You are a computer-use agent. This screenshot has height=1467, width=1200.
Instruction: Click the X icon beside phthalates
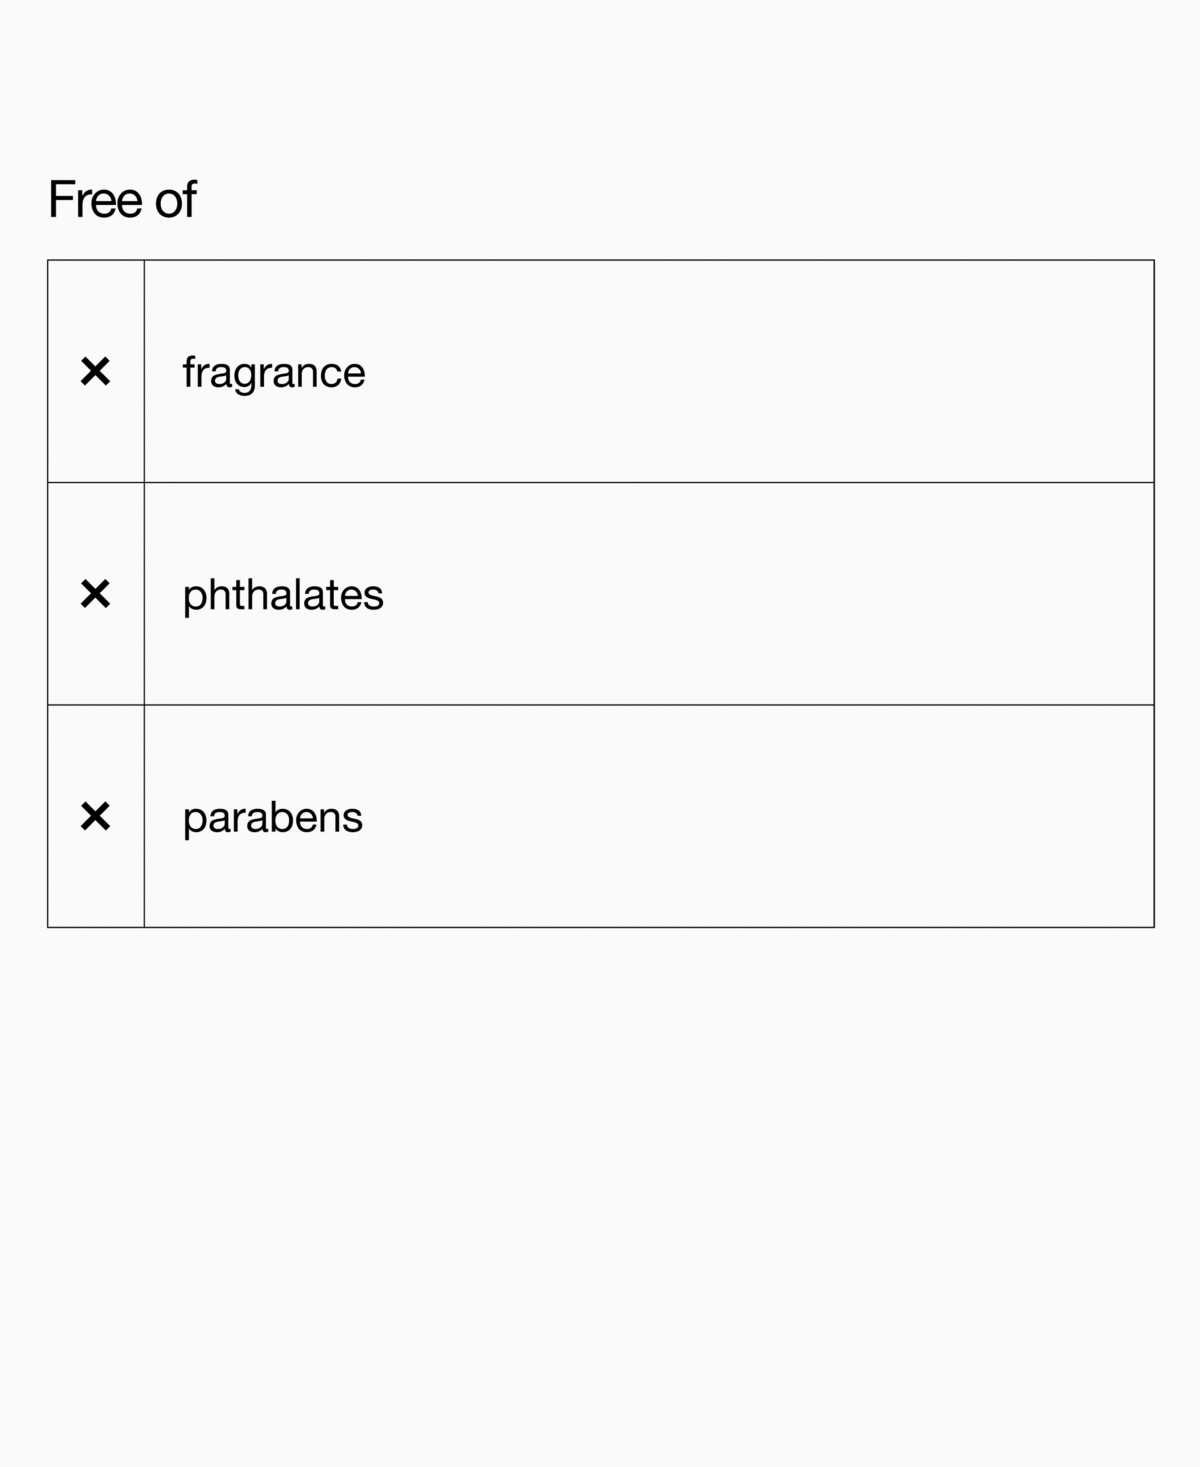[x=95, y=594]
